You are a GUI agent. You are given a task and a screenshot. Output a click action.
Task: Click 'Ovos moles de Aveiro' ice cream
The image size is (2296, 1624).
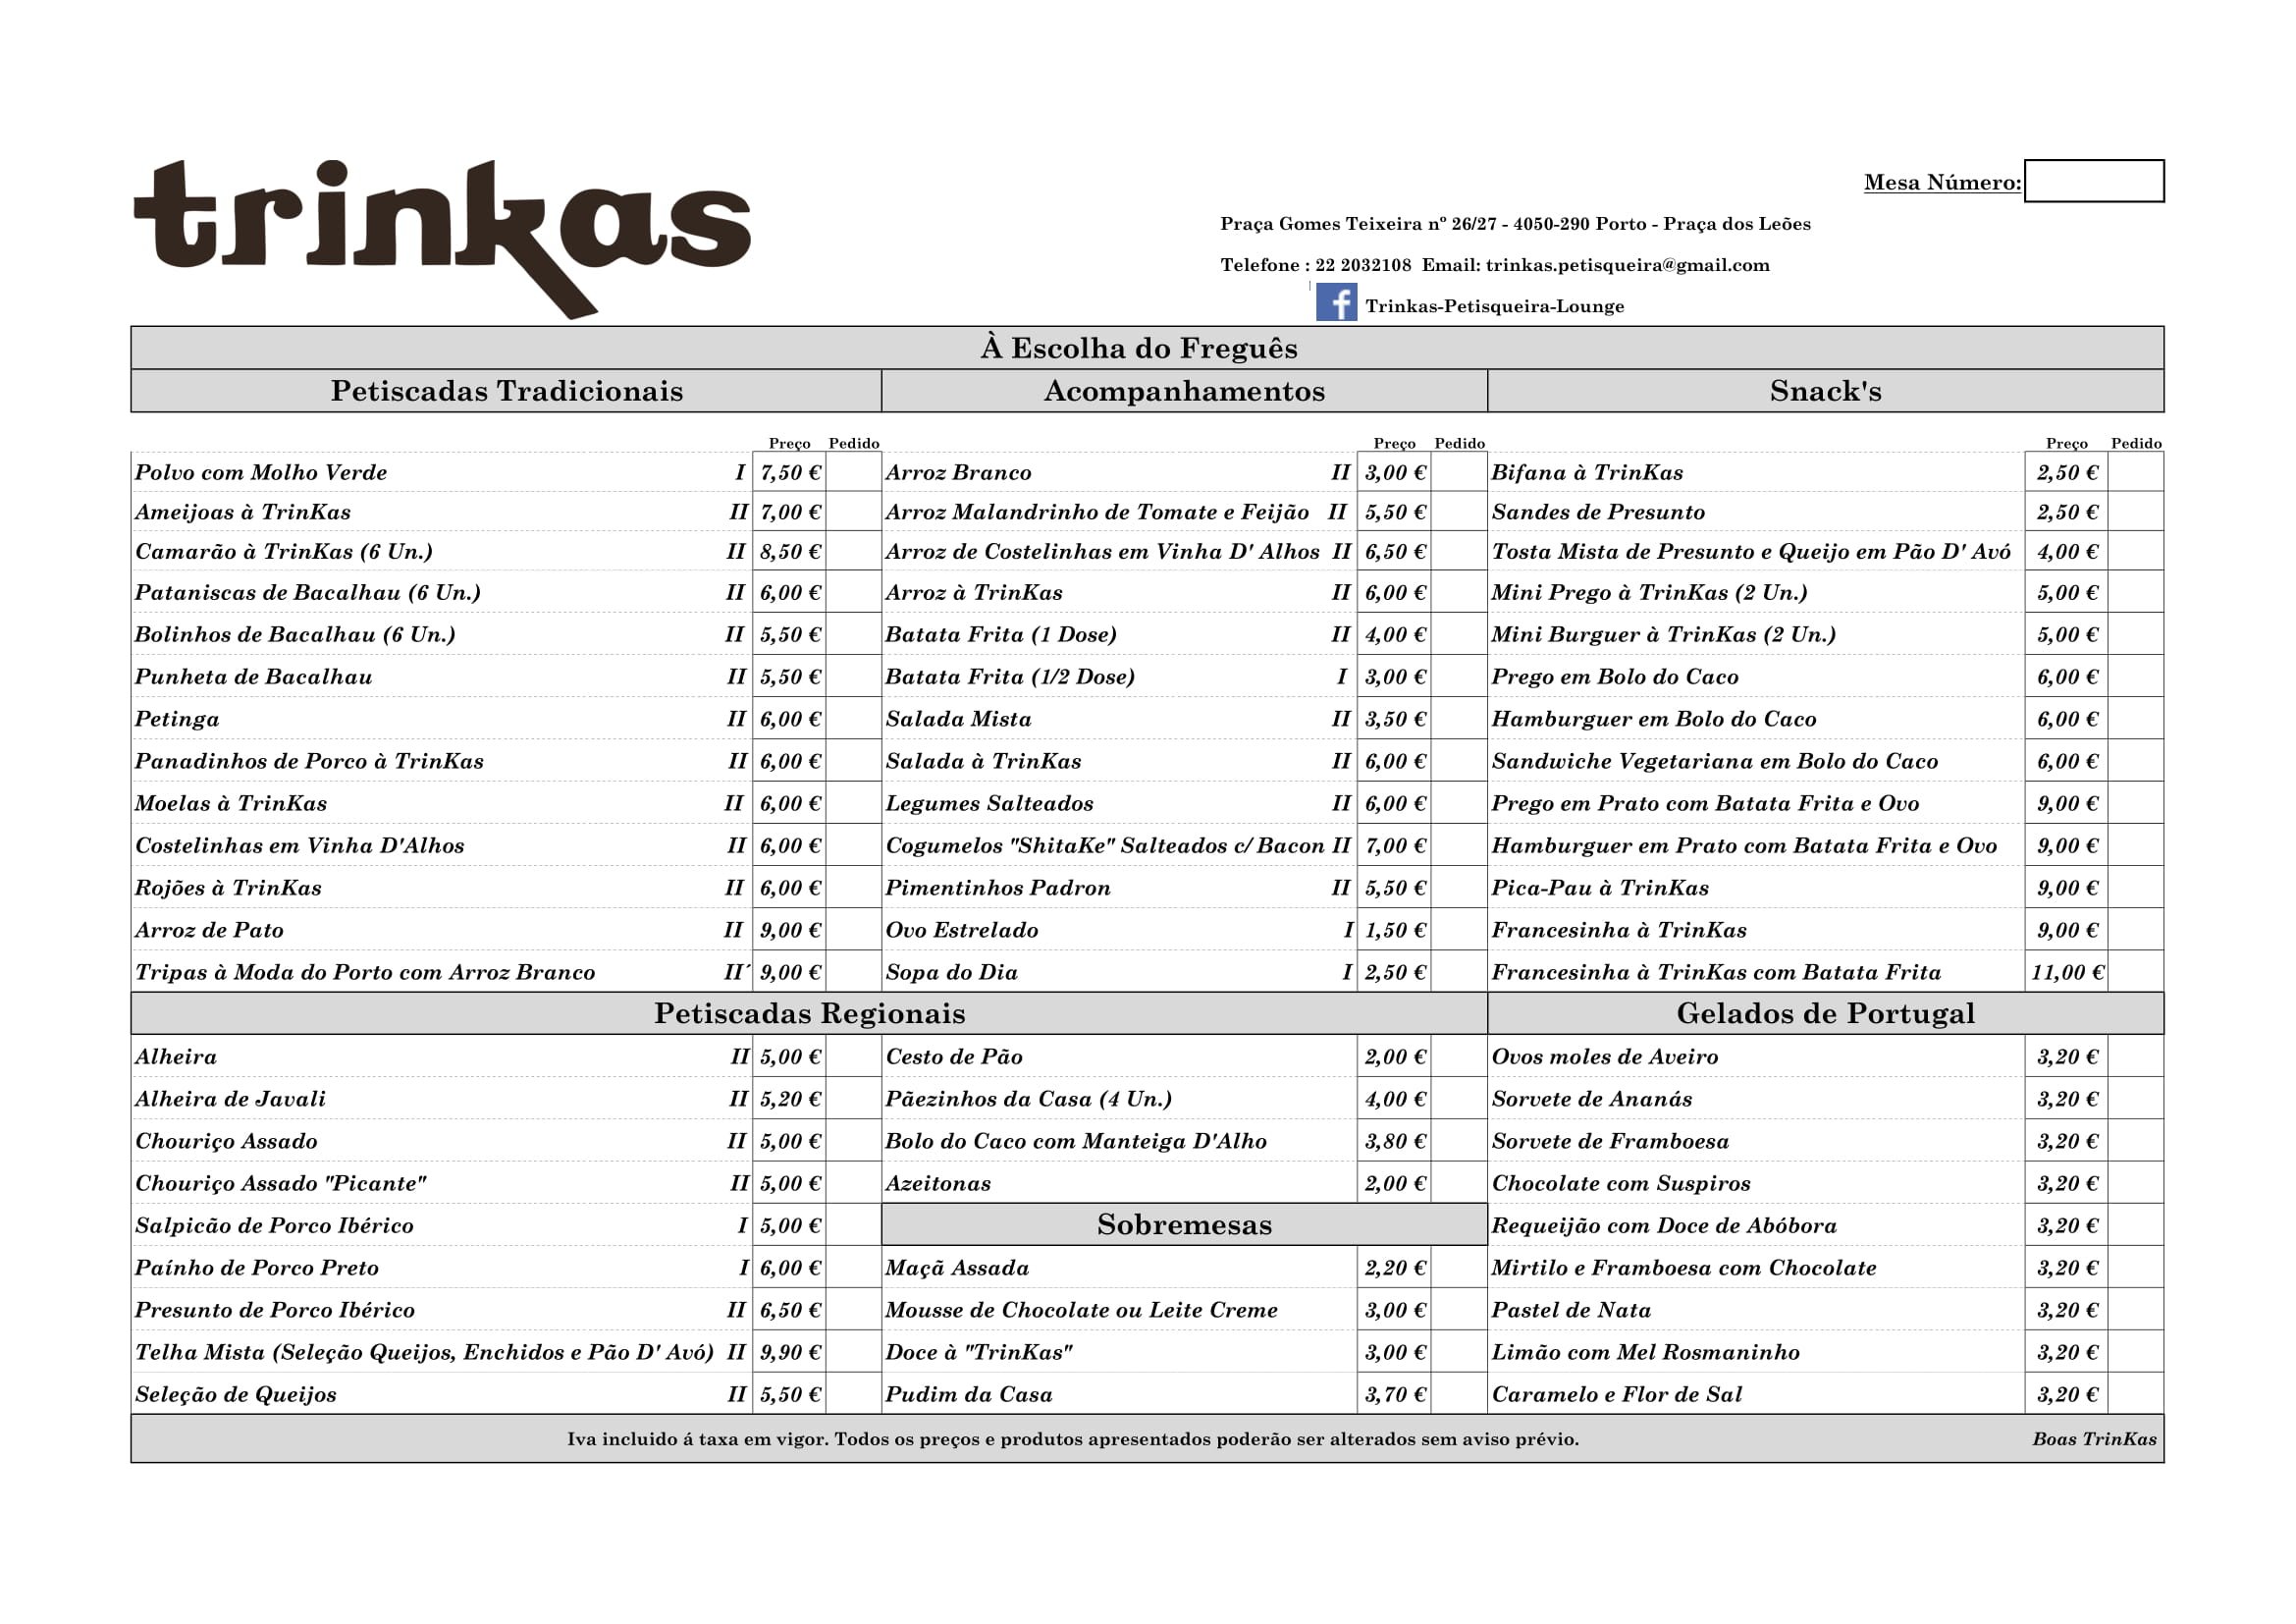tap(1605, 1058)
